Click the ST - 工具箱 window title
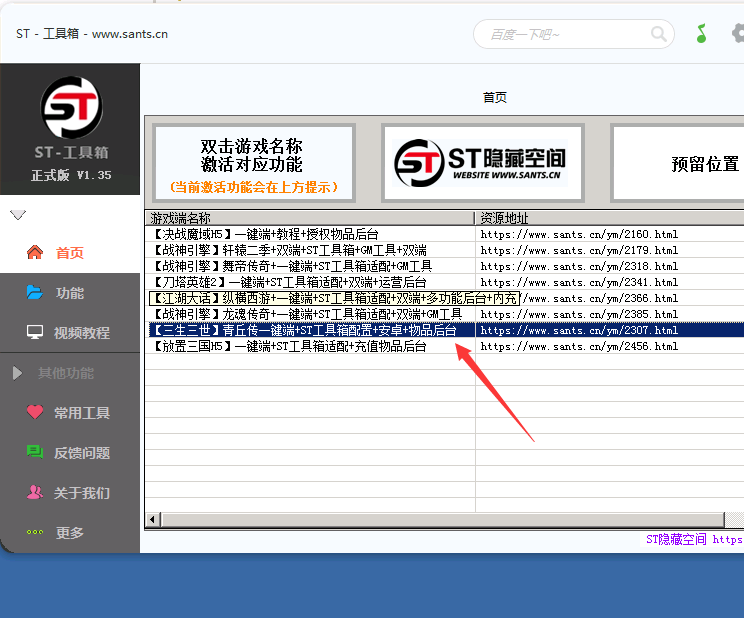 92,34
